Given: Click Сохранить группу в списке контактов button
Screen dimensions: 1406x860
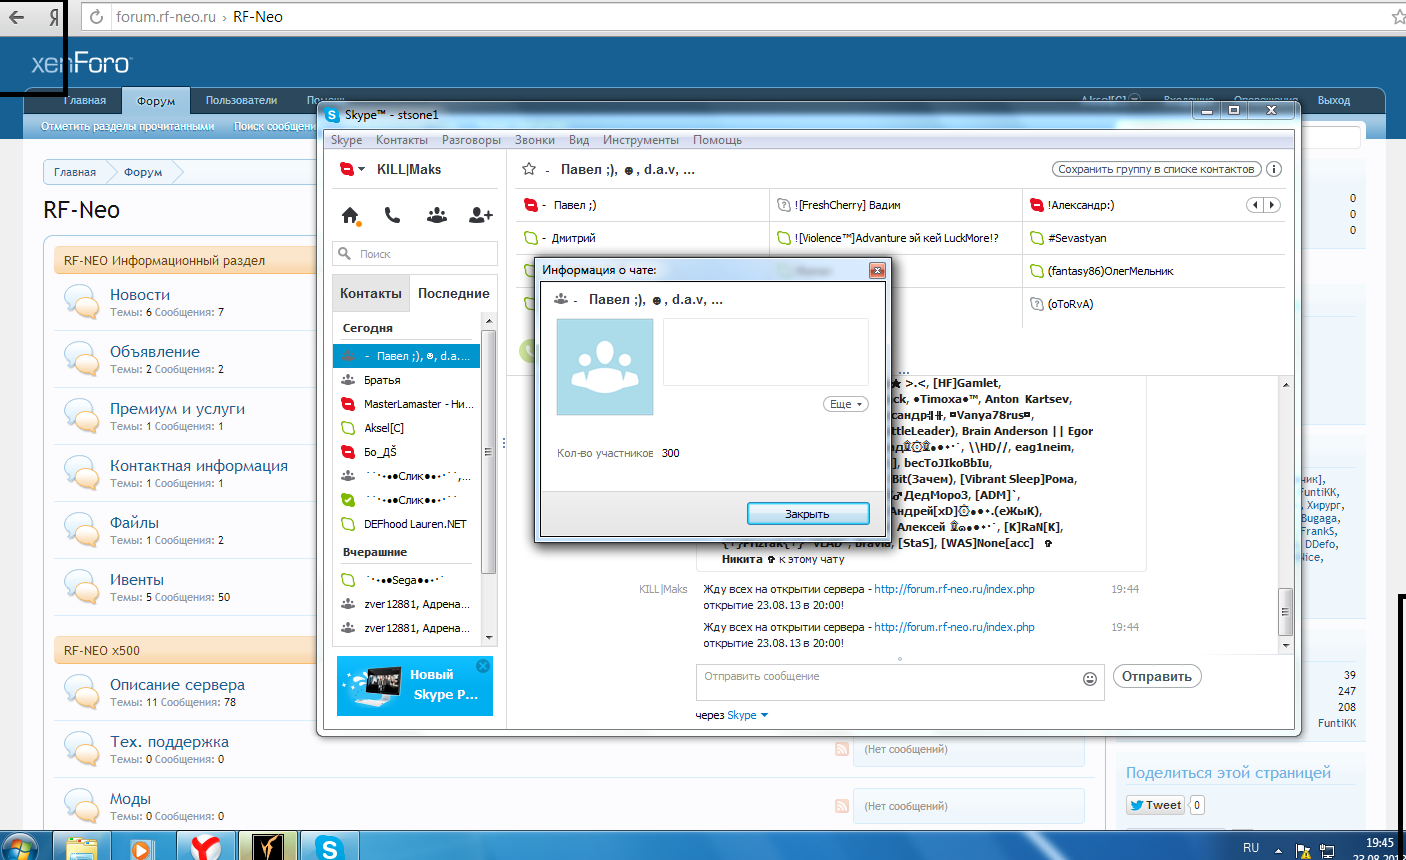Looking at the screenshot, I should tap(1156, 169).
